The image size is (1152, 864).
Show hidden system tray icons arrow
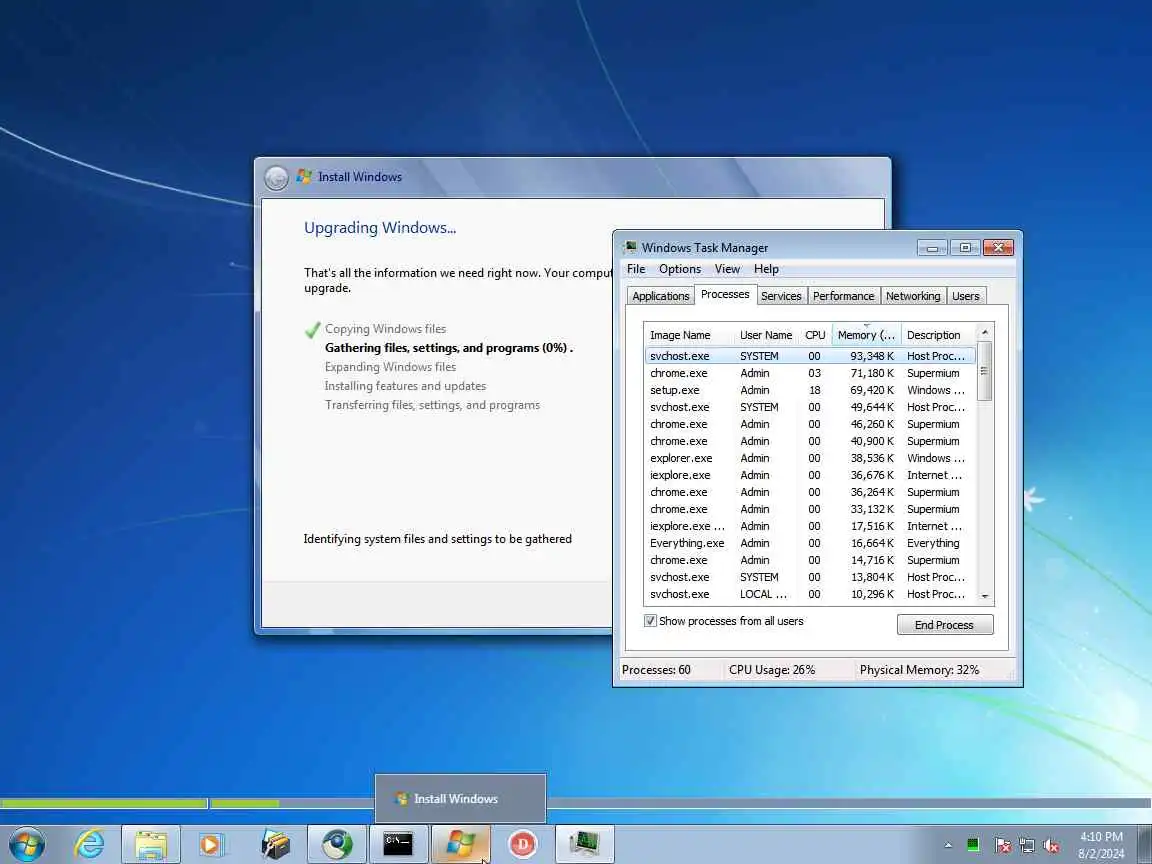[x=948, y=845]
